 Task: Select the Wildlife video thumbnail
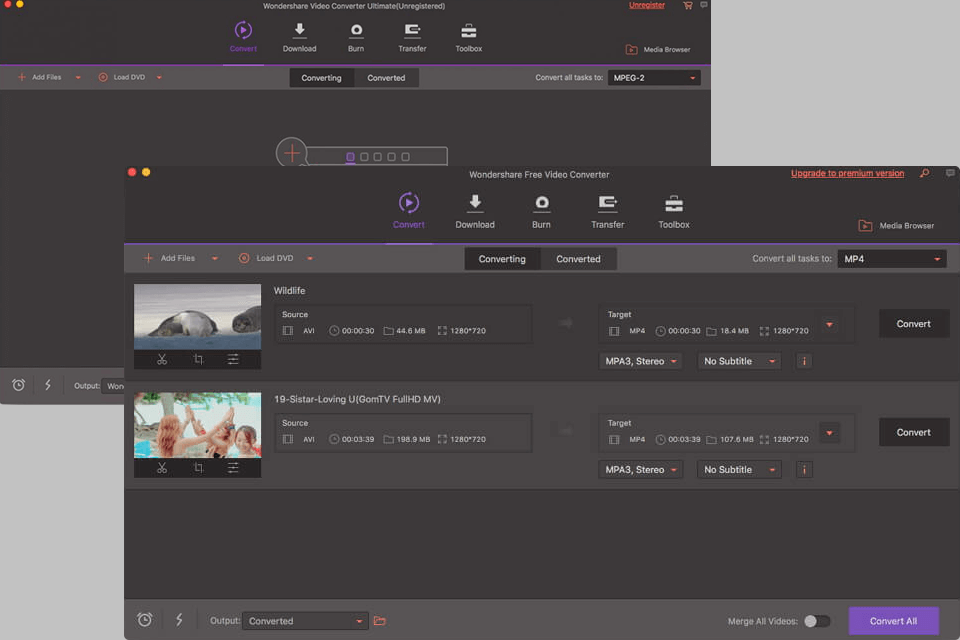pyautogui.click(x=197, y=316)
